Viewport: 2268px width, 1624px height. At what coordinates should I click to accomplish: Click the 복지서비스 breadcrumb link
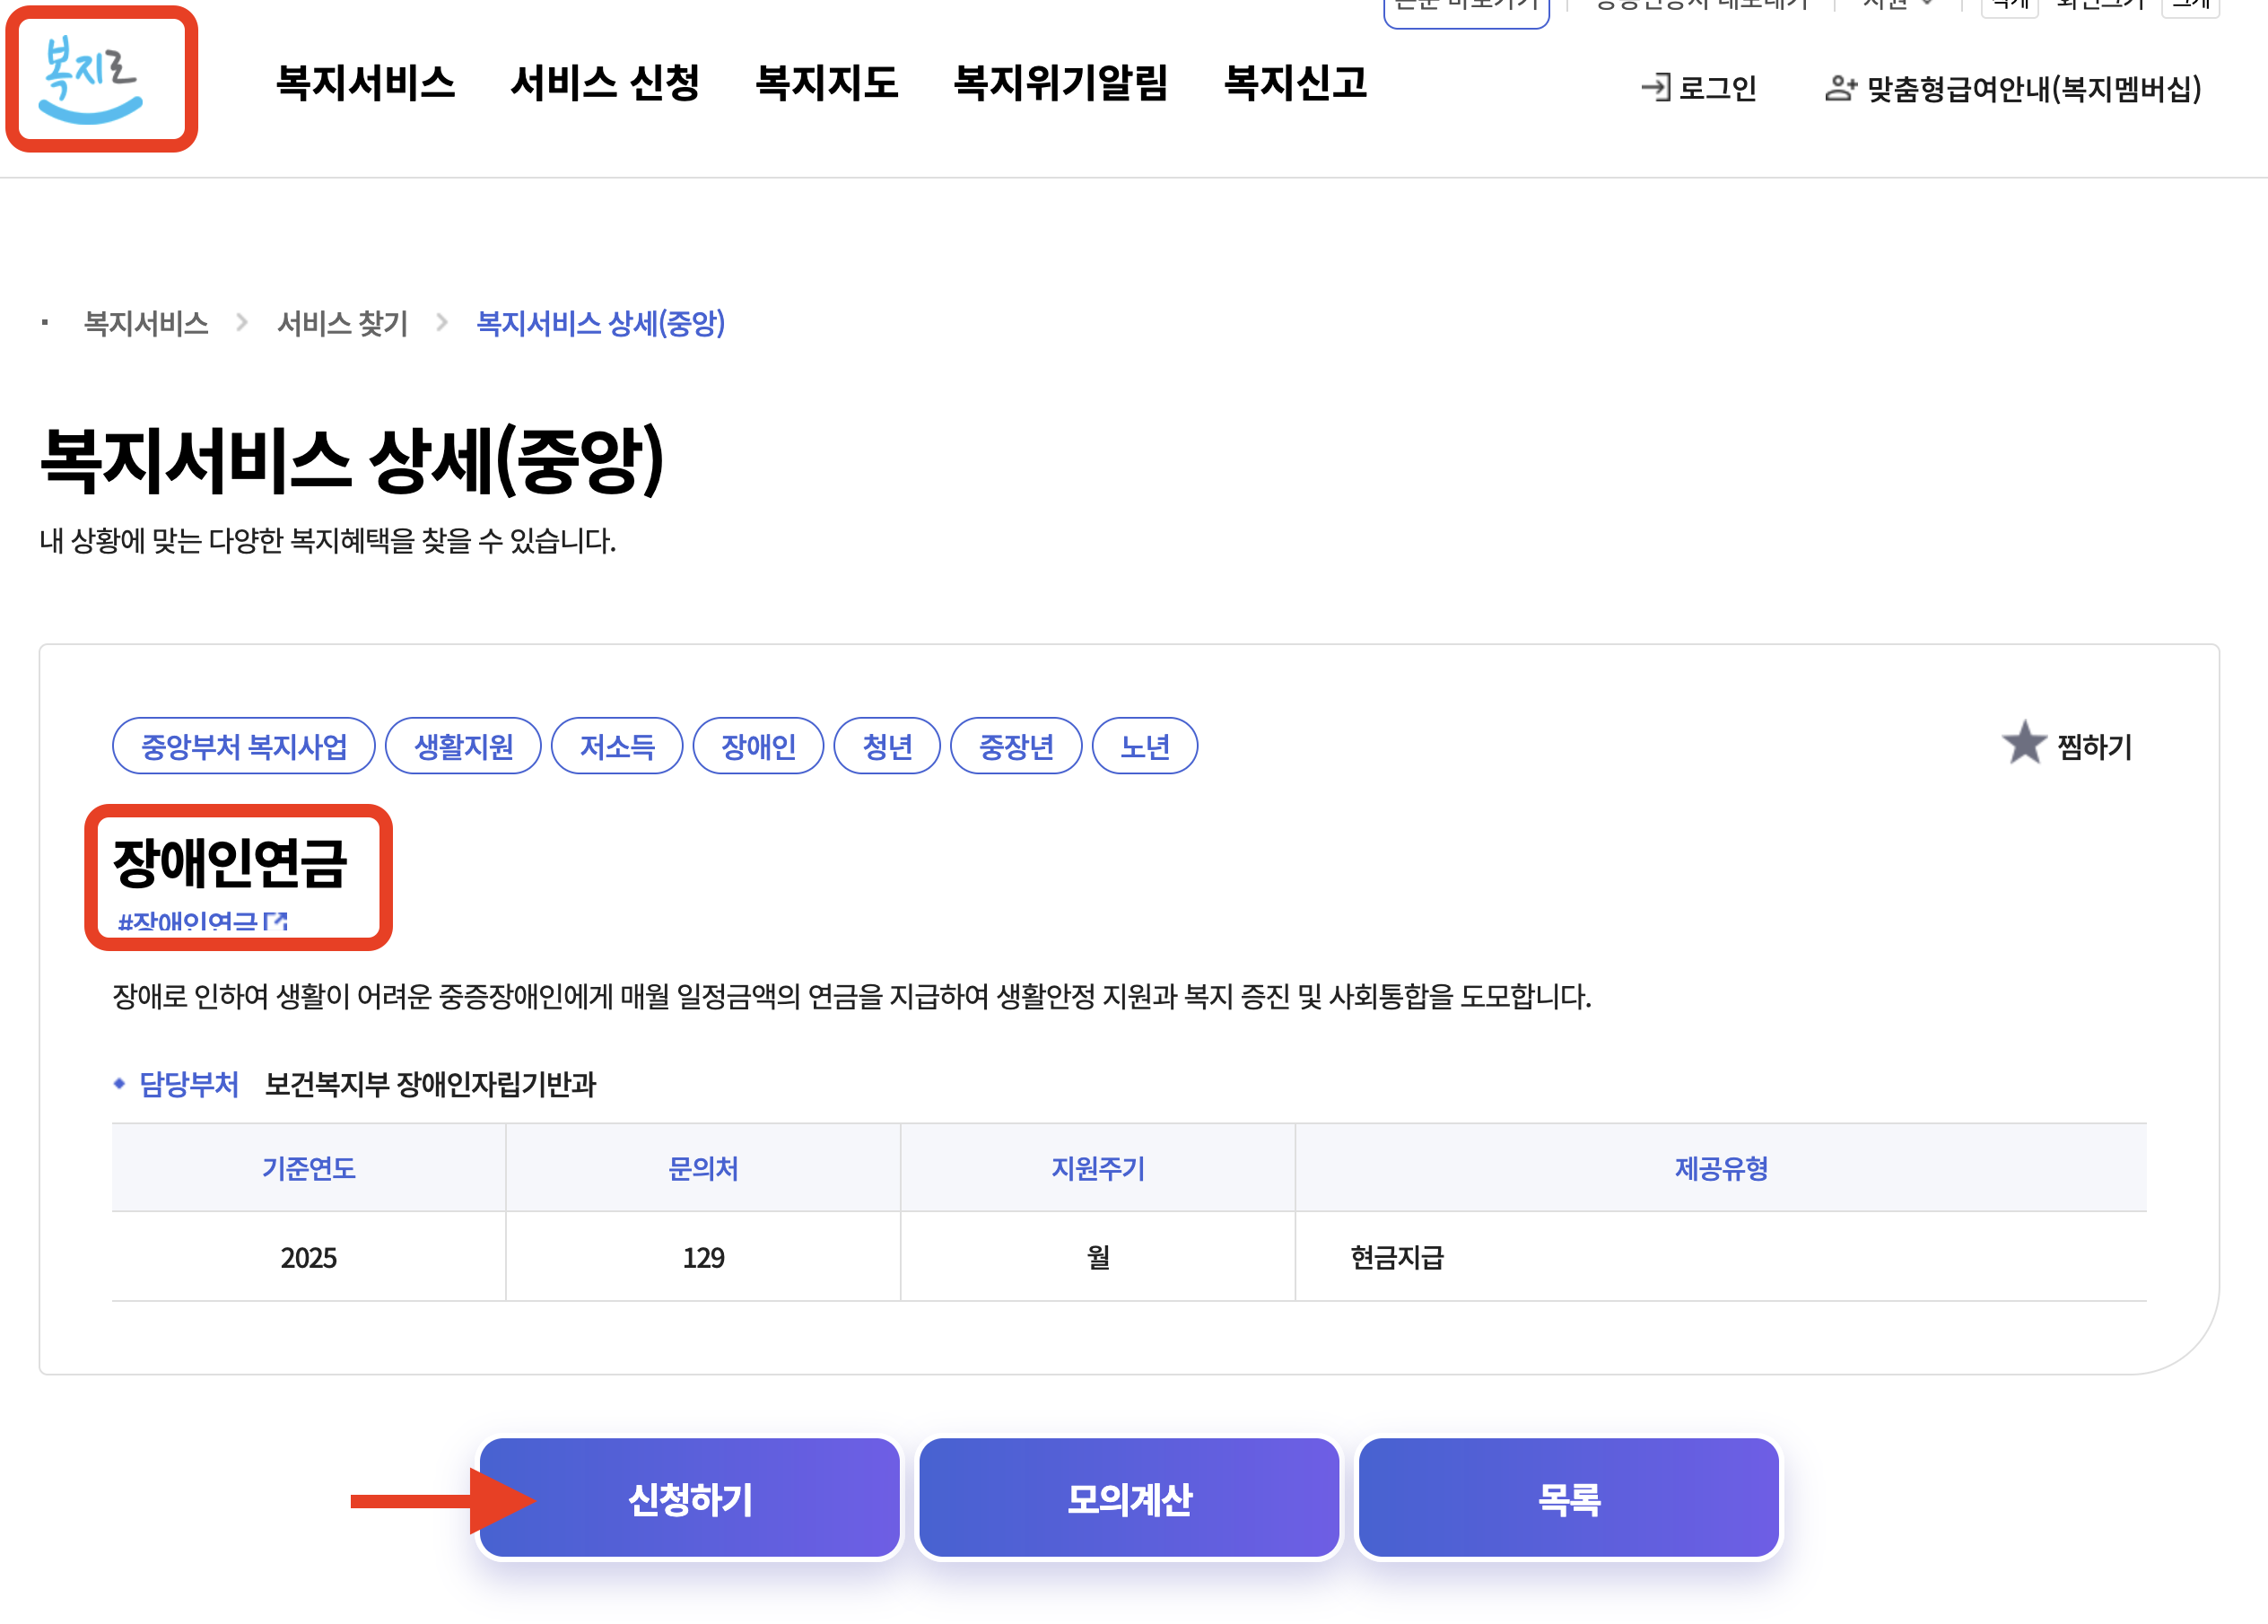[146, 323]
